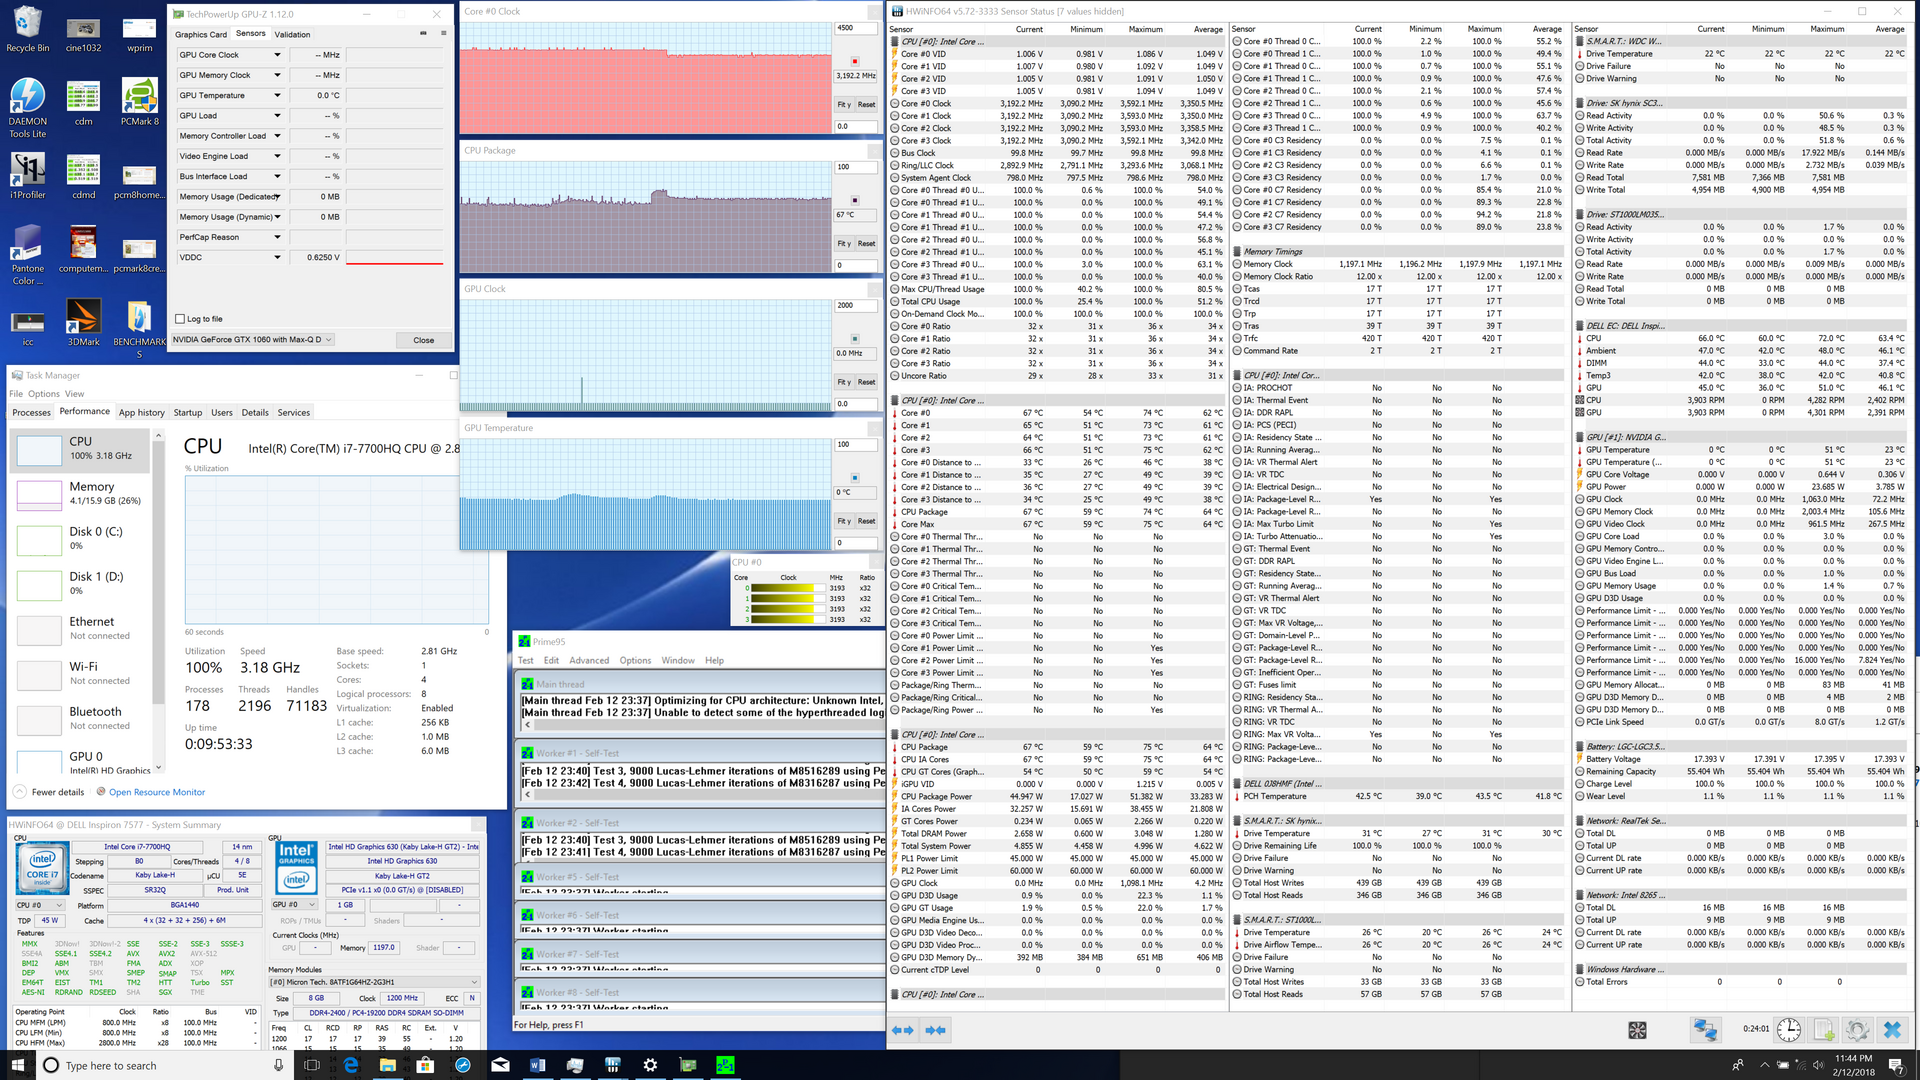Click Reset on Core #0 Clock graph
1920x1080 pixels.
866,104
